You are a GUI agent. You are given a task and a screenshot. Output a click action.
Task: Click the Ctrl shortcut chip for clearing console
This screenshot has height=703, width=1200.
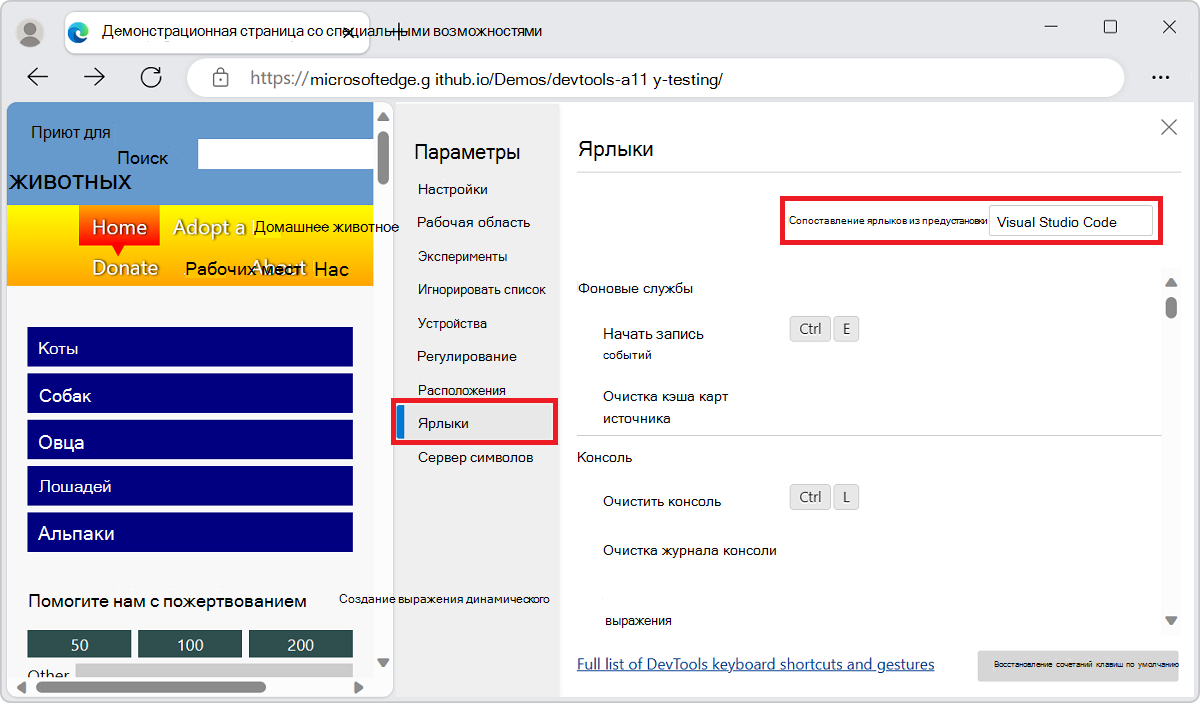coord(810,497)
